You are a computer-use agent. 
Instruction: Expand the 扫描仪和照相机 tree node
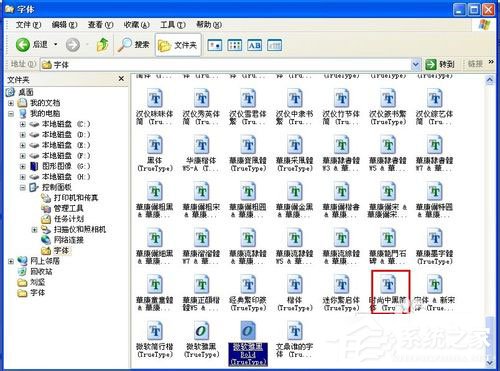(x=34, y=230)
